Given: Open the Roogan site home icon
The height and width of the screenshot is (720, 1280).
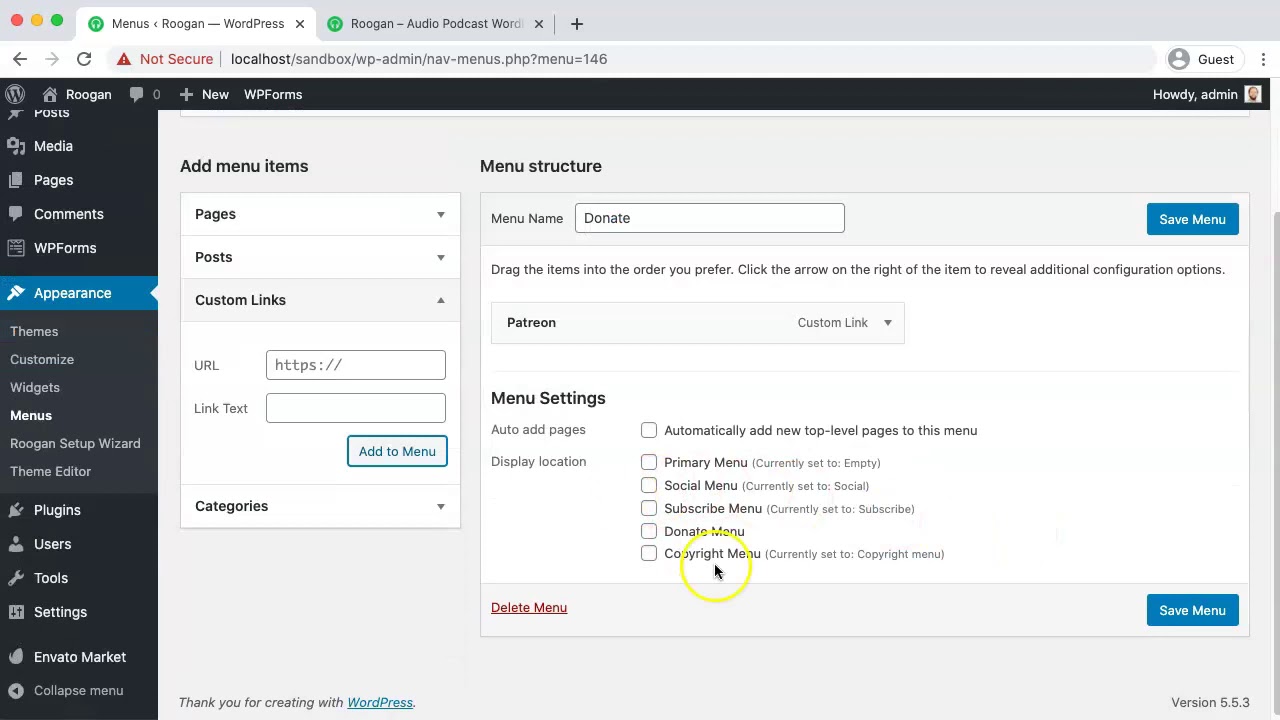Looking at the screenshot, I should point(50,94).
